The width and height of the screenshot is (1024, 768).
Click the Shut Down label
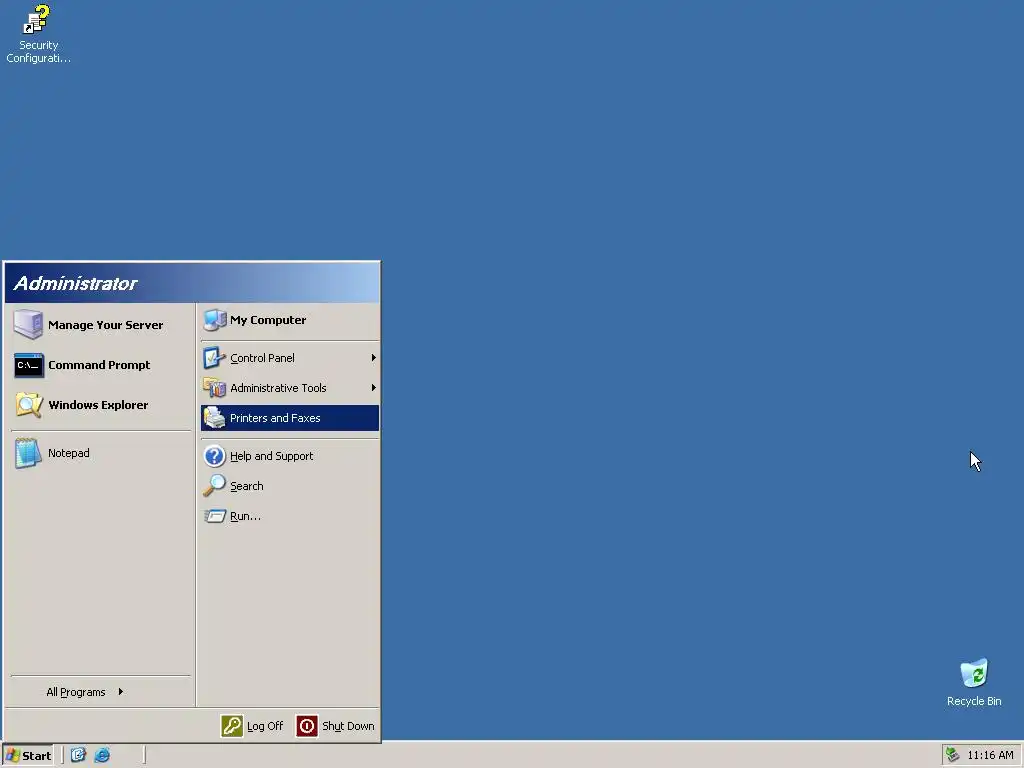pos(348,726)
